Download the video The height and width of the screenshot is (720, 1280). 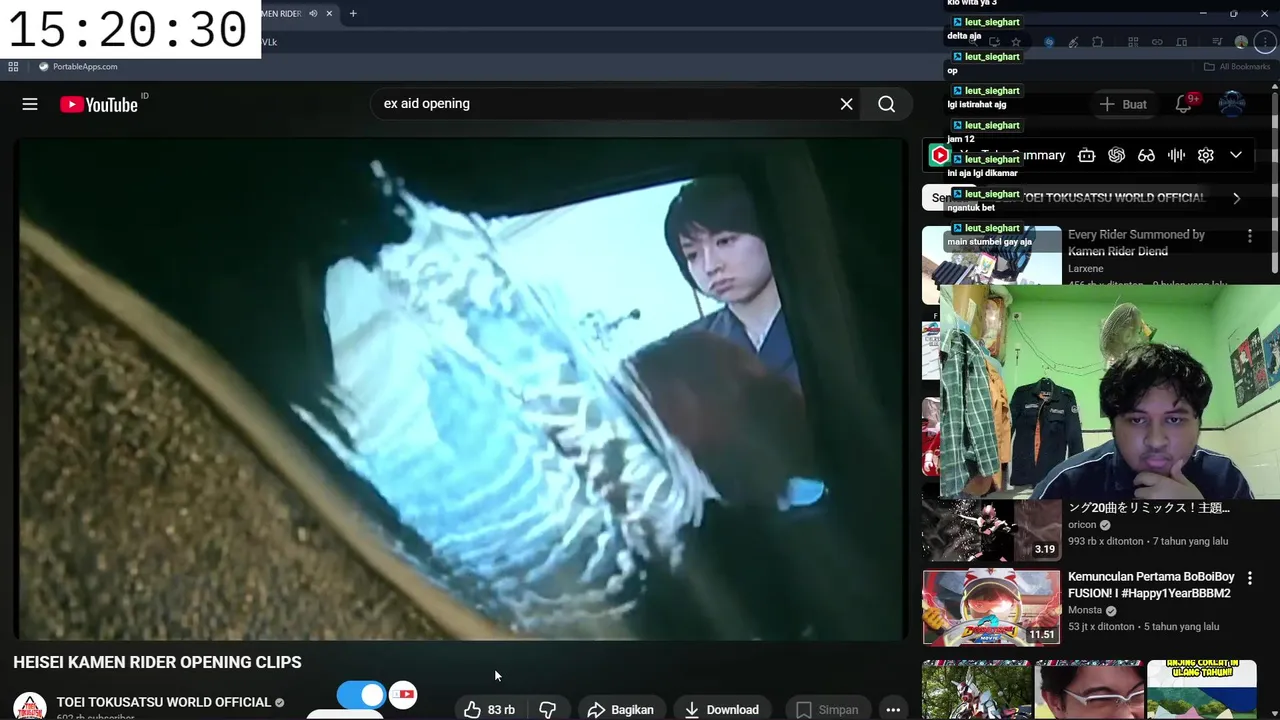[x=722, y=709]
